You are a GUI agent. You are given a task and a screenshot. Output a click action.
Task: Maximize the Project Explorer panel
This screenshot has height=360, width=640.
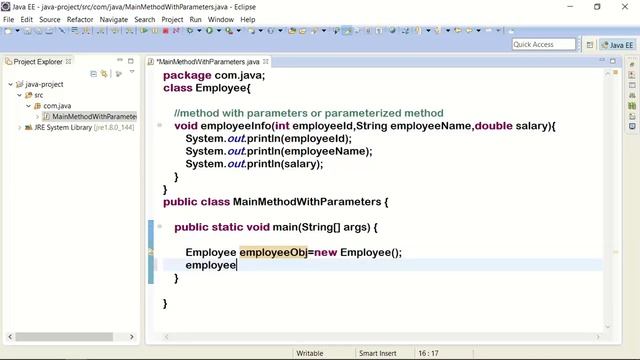pyautogui.click(x=131, y=61)
